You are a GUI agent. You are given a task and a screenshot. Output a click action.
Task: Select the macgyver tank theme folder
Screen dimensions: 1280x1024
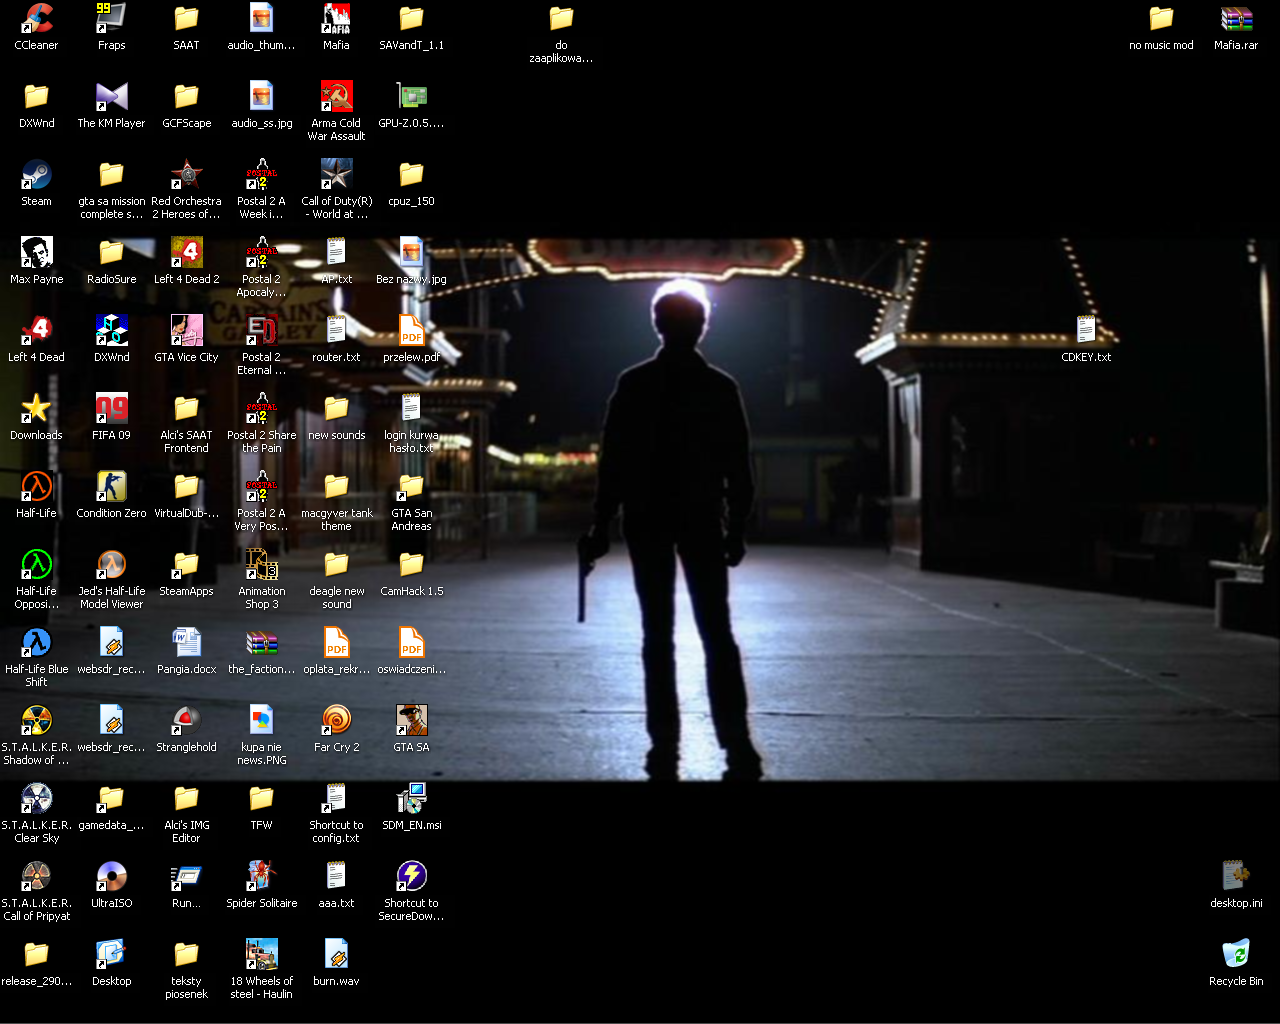(x=336, y=486)
